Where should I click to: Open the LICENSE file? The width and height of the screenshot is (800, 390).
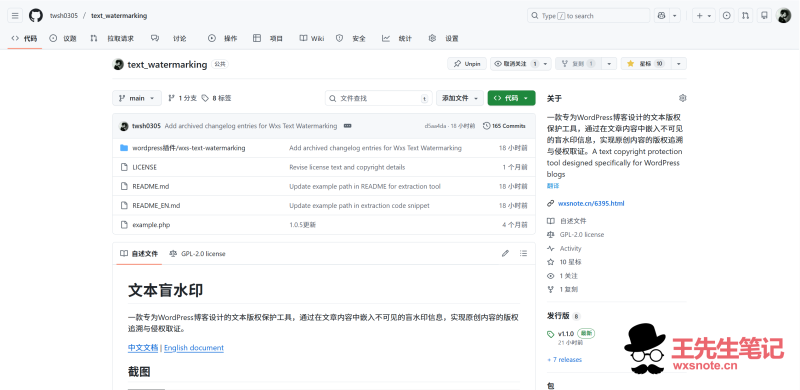point(144,167)
